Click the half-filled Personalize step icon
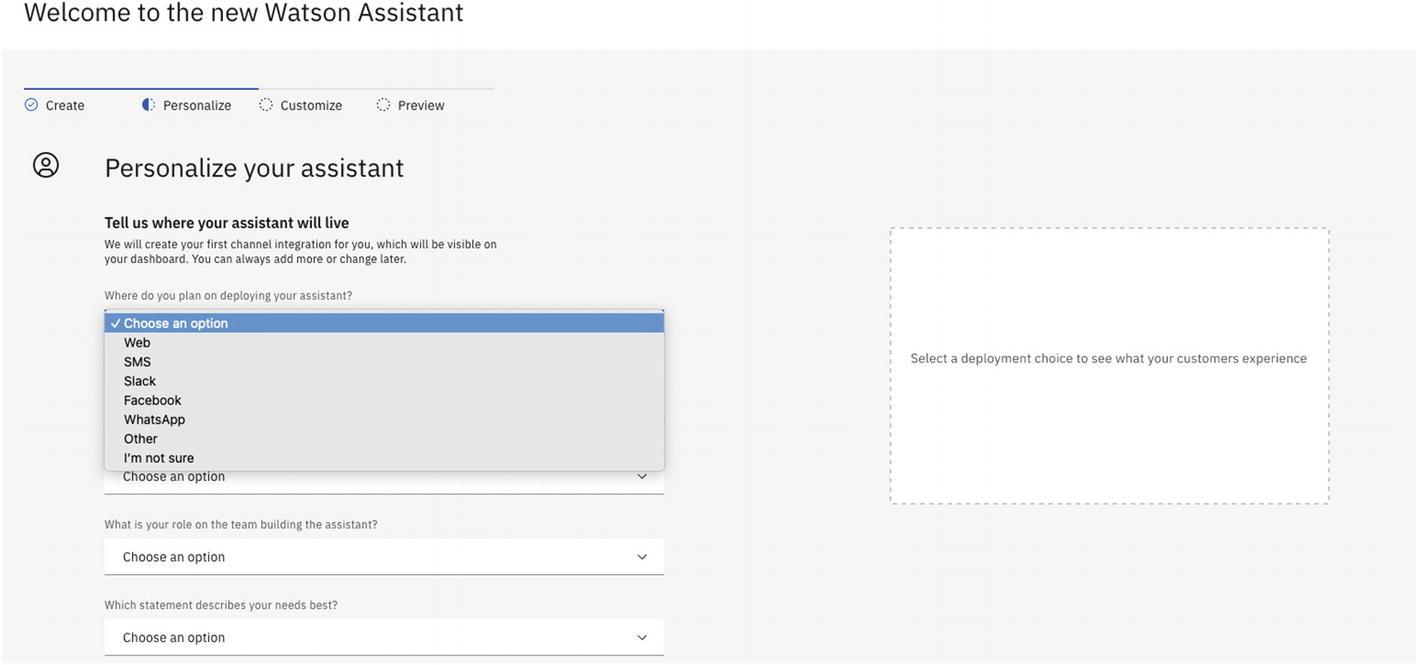The image size is (1418, 665). 149,105
